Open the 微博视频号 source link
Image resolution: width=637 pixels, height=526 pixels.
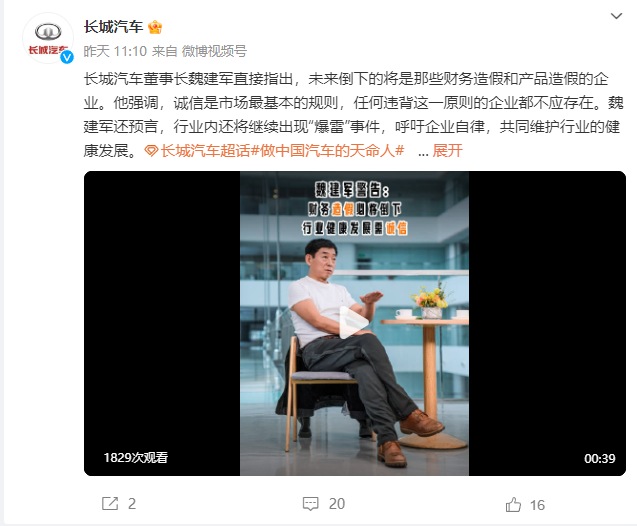214,51
